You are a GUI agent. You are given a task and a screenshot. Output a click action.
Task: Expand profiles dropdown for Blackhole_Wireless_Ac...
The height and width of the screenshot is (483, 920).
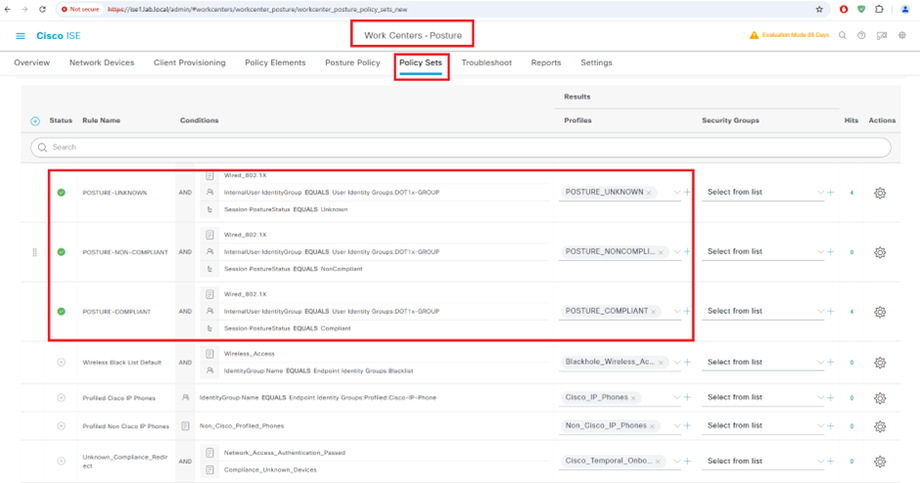pyautogui.click(x=677, y=362)
